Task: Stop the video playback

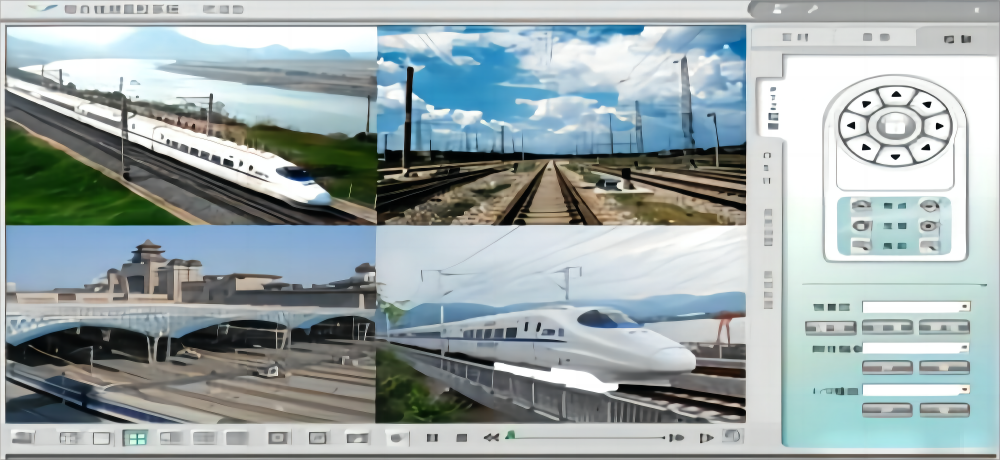Action: click(461, 438)
